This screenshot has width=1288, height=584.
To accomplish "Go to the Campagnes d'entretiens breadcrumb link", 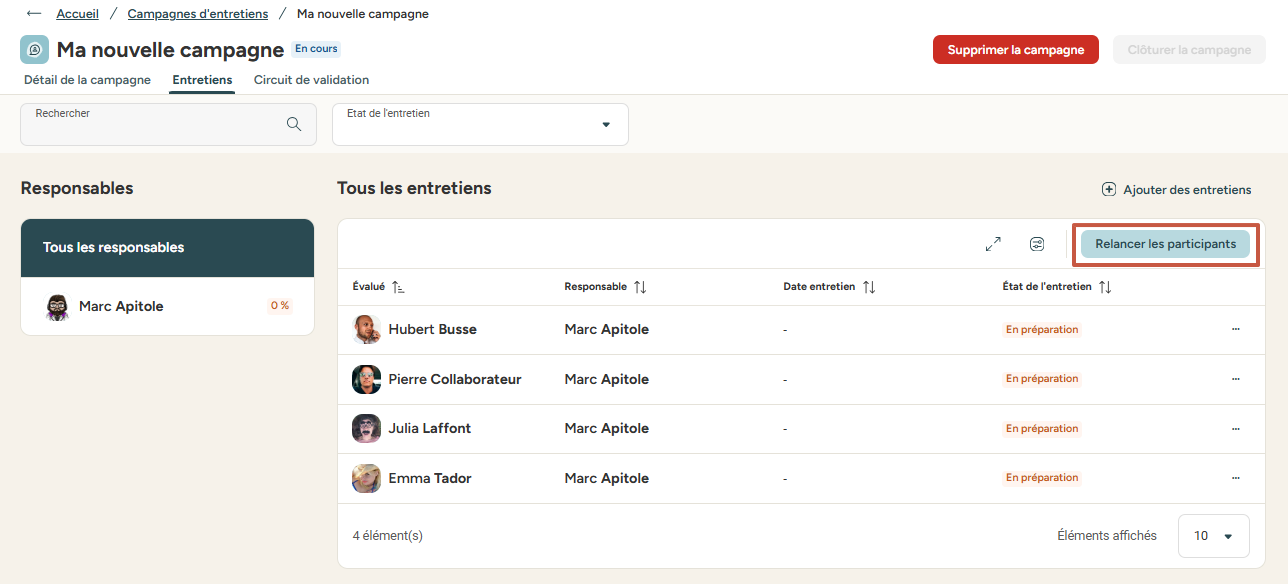I will click(x=198, y=14).
